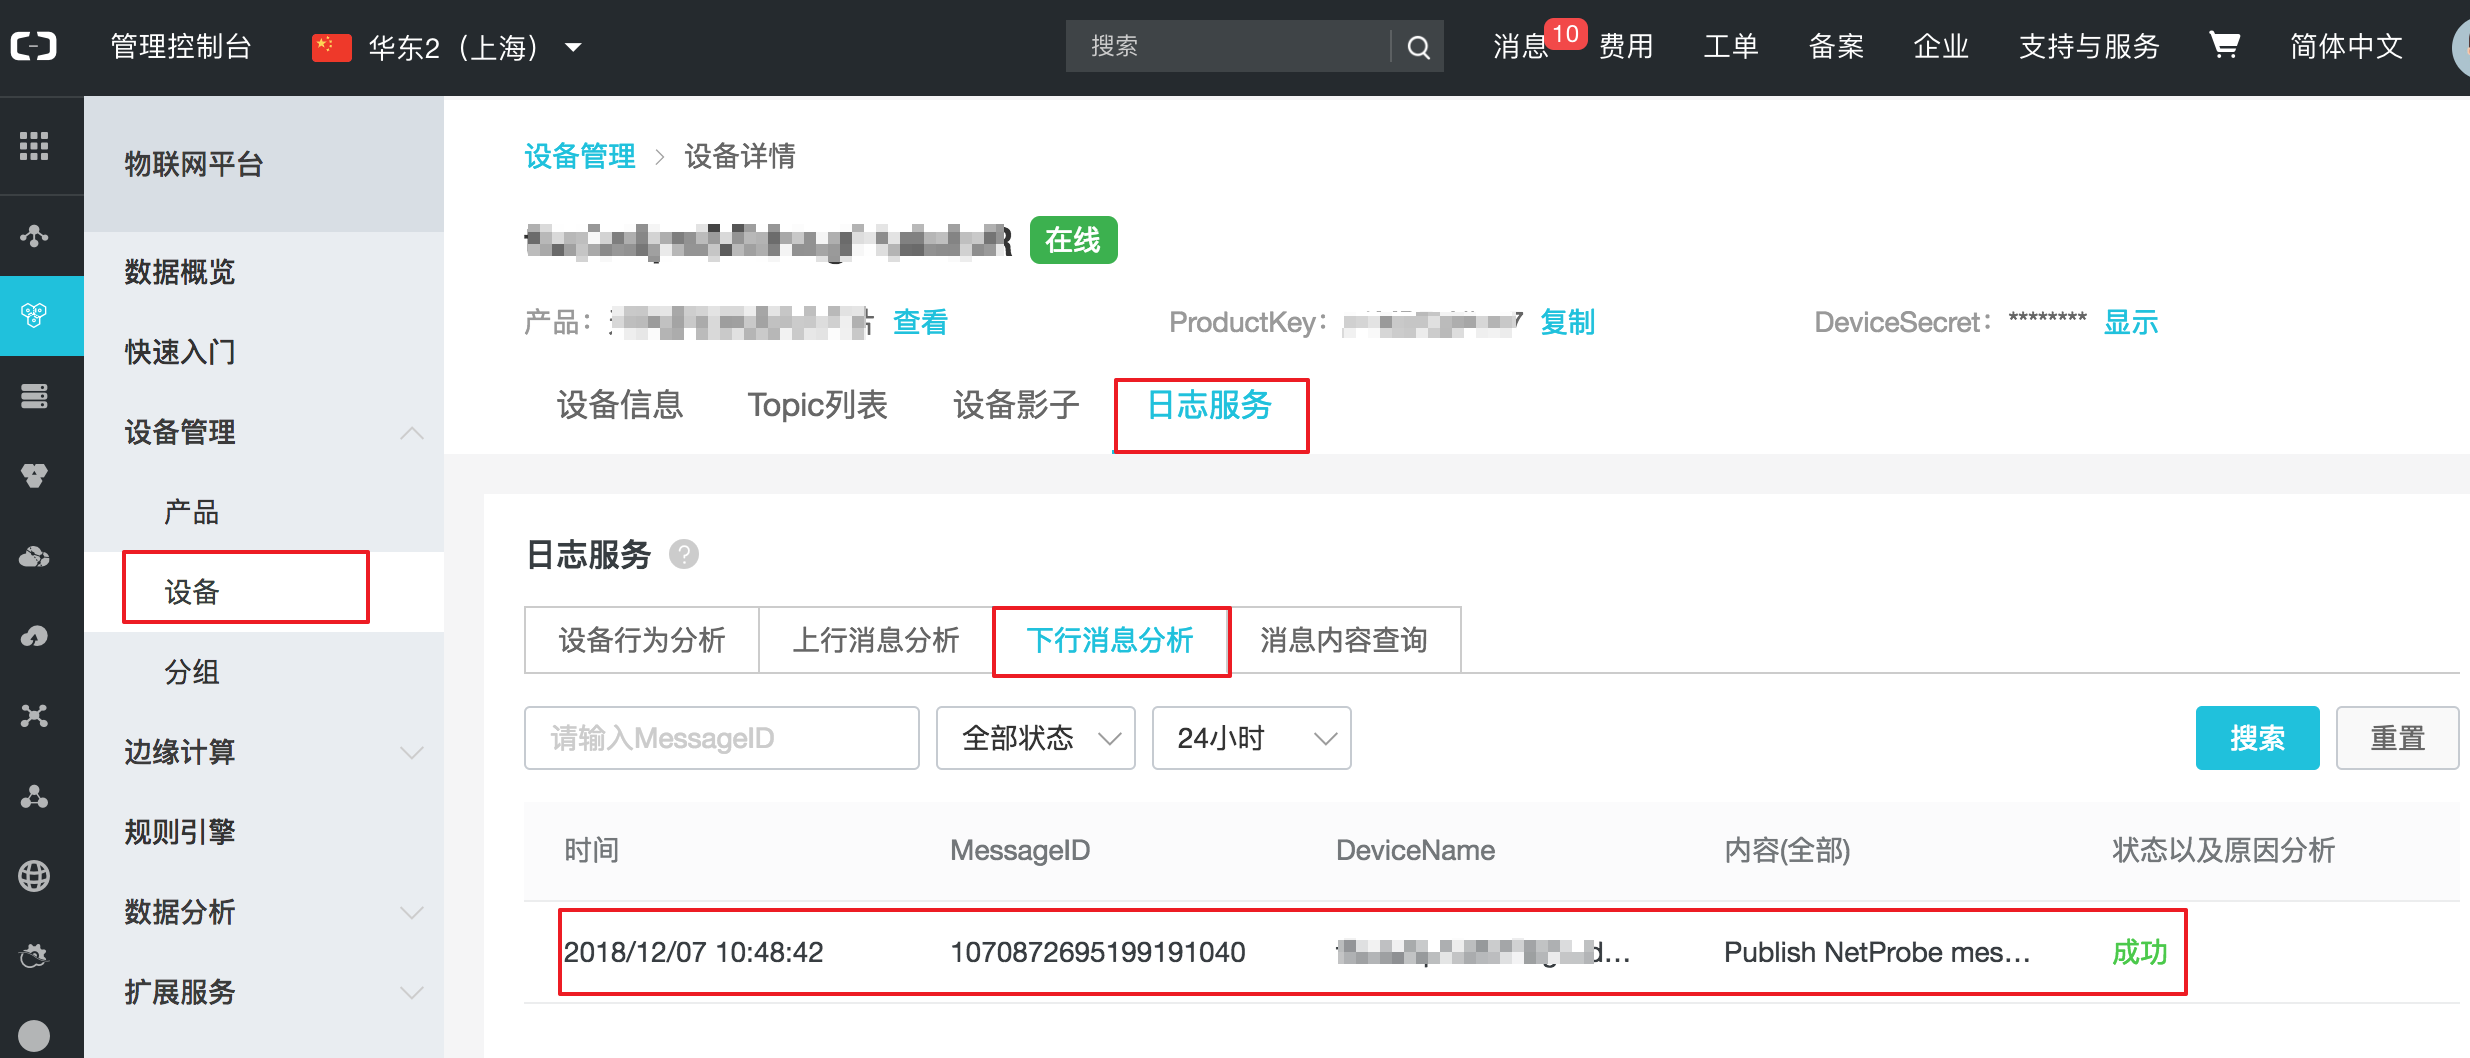Viewport: 2470px width, 1058px height.
Task: Click the 物联网平台 sidebar heading
Action: click(194, 164)
